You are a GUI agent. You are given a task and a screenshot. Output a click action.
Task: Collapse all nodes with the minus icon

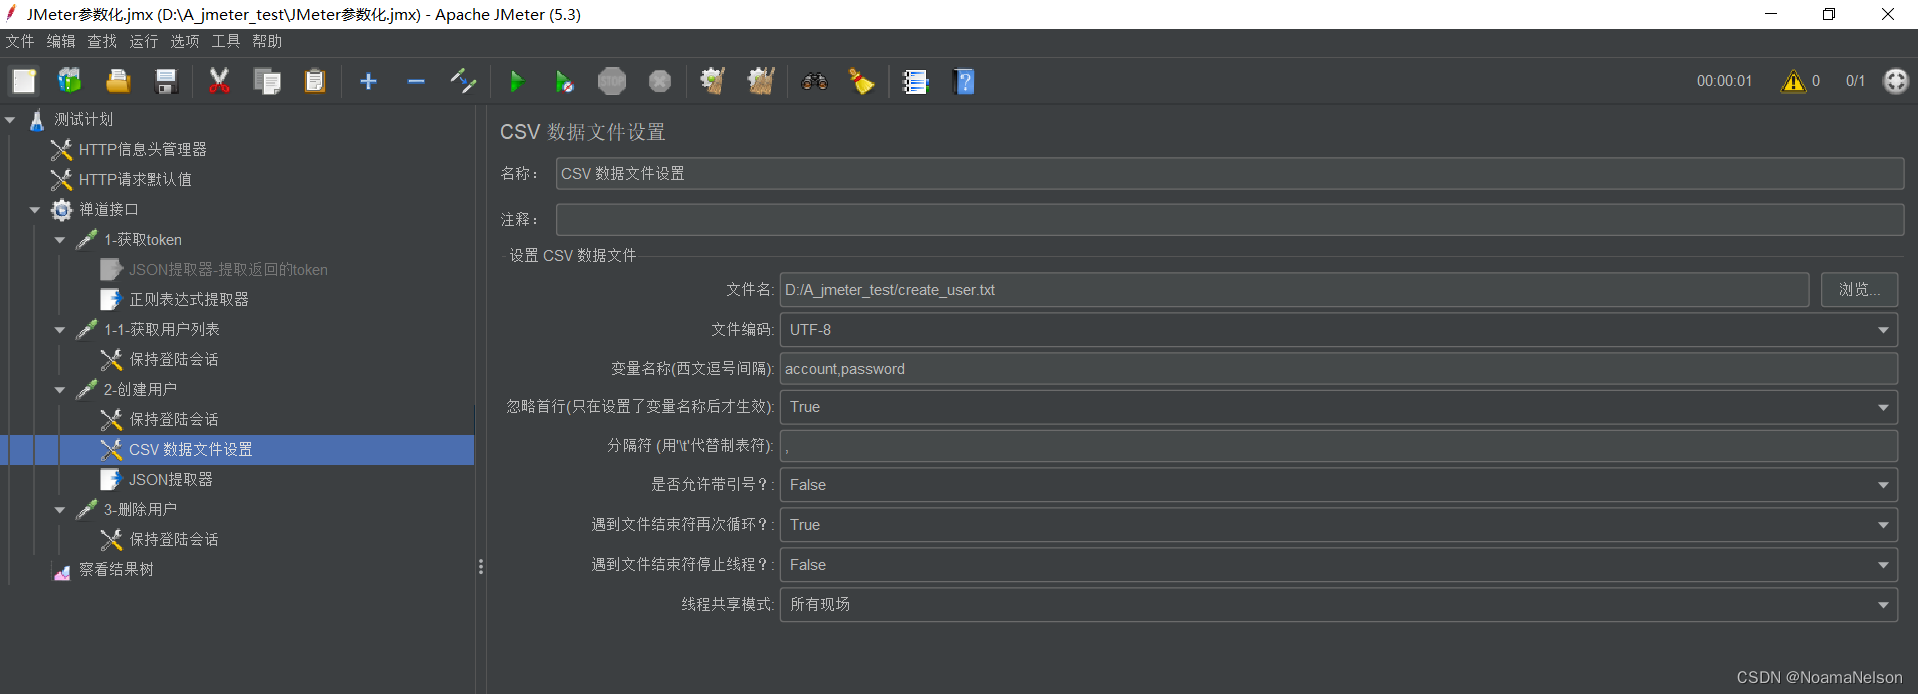pos(416,81)
